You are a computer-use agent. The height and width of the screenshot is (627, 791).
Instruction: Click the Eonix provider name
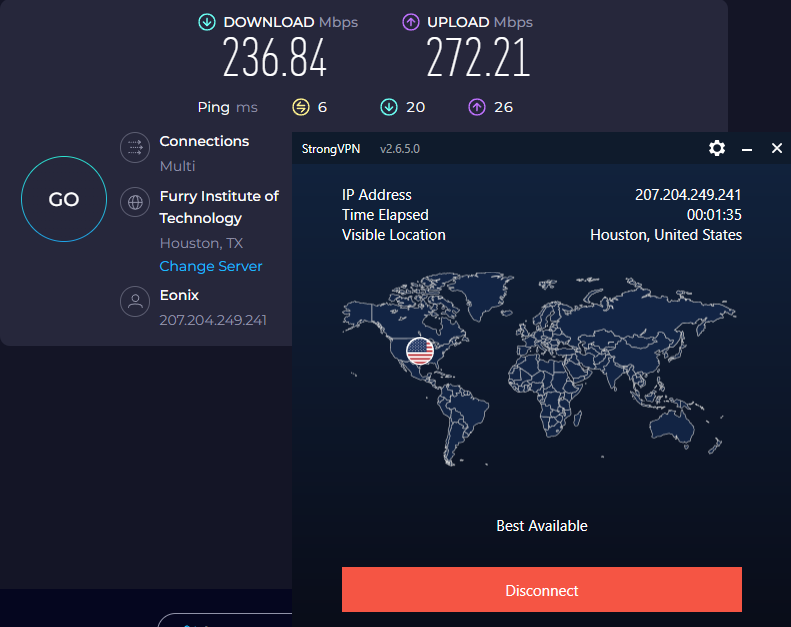point(179,295)
